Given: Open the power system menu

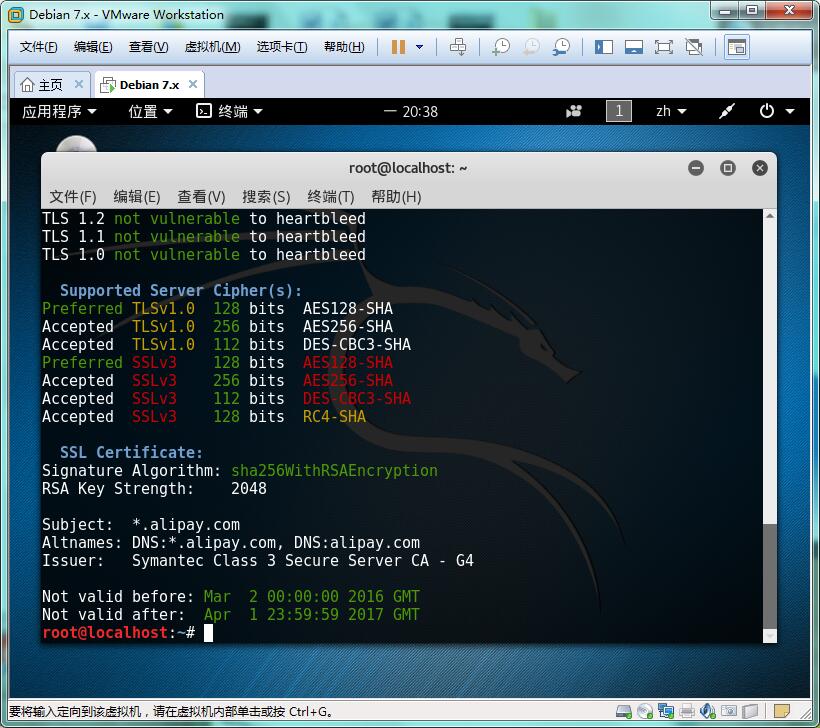Looking at the screenshot, I should 777,111.
